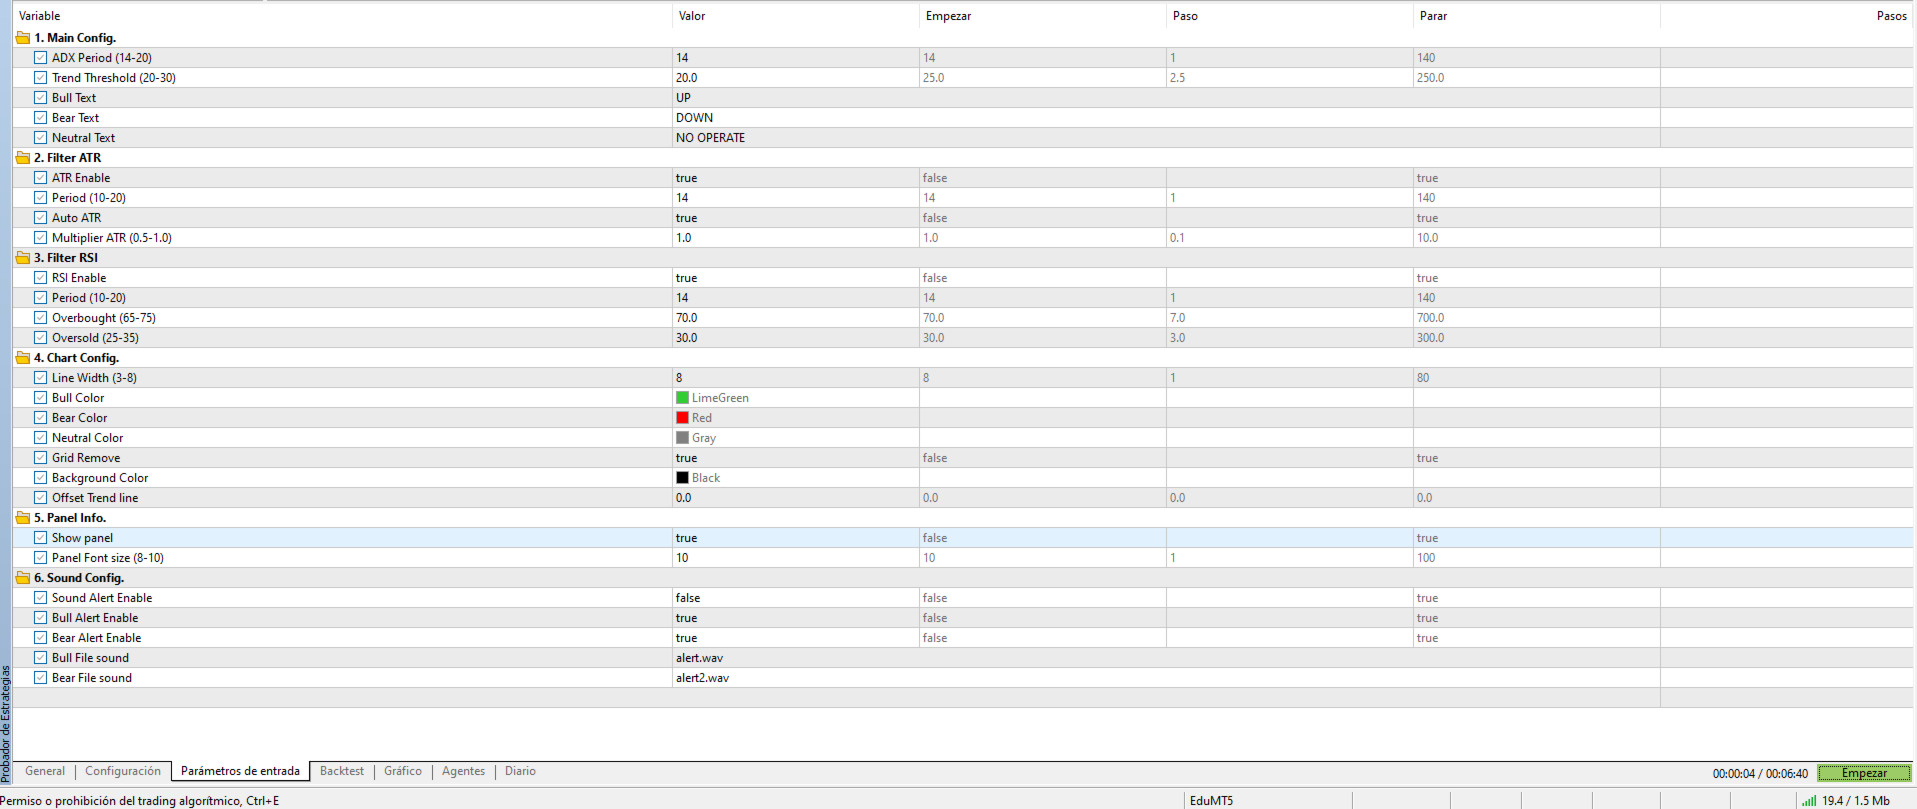Image resolution: width=1917 pixels, height=809 pixels.
Task: Switch to the Gráfico tab
Action: pos(403,771)
